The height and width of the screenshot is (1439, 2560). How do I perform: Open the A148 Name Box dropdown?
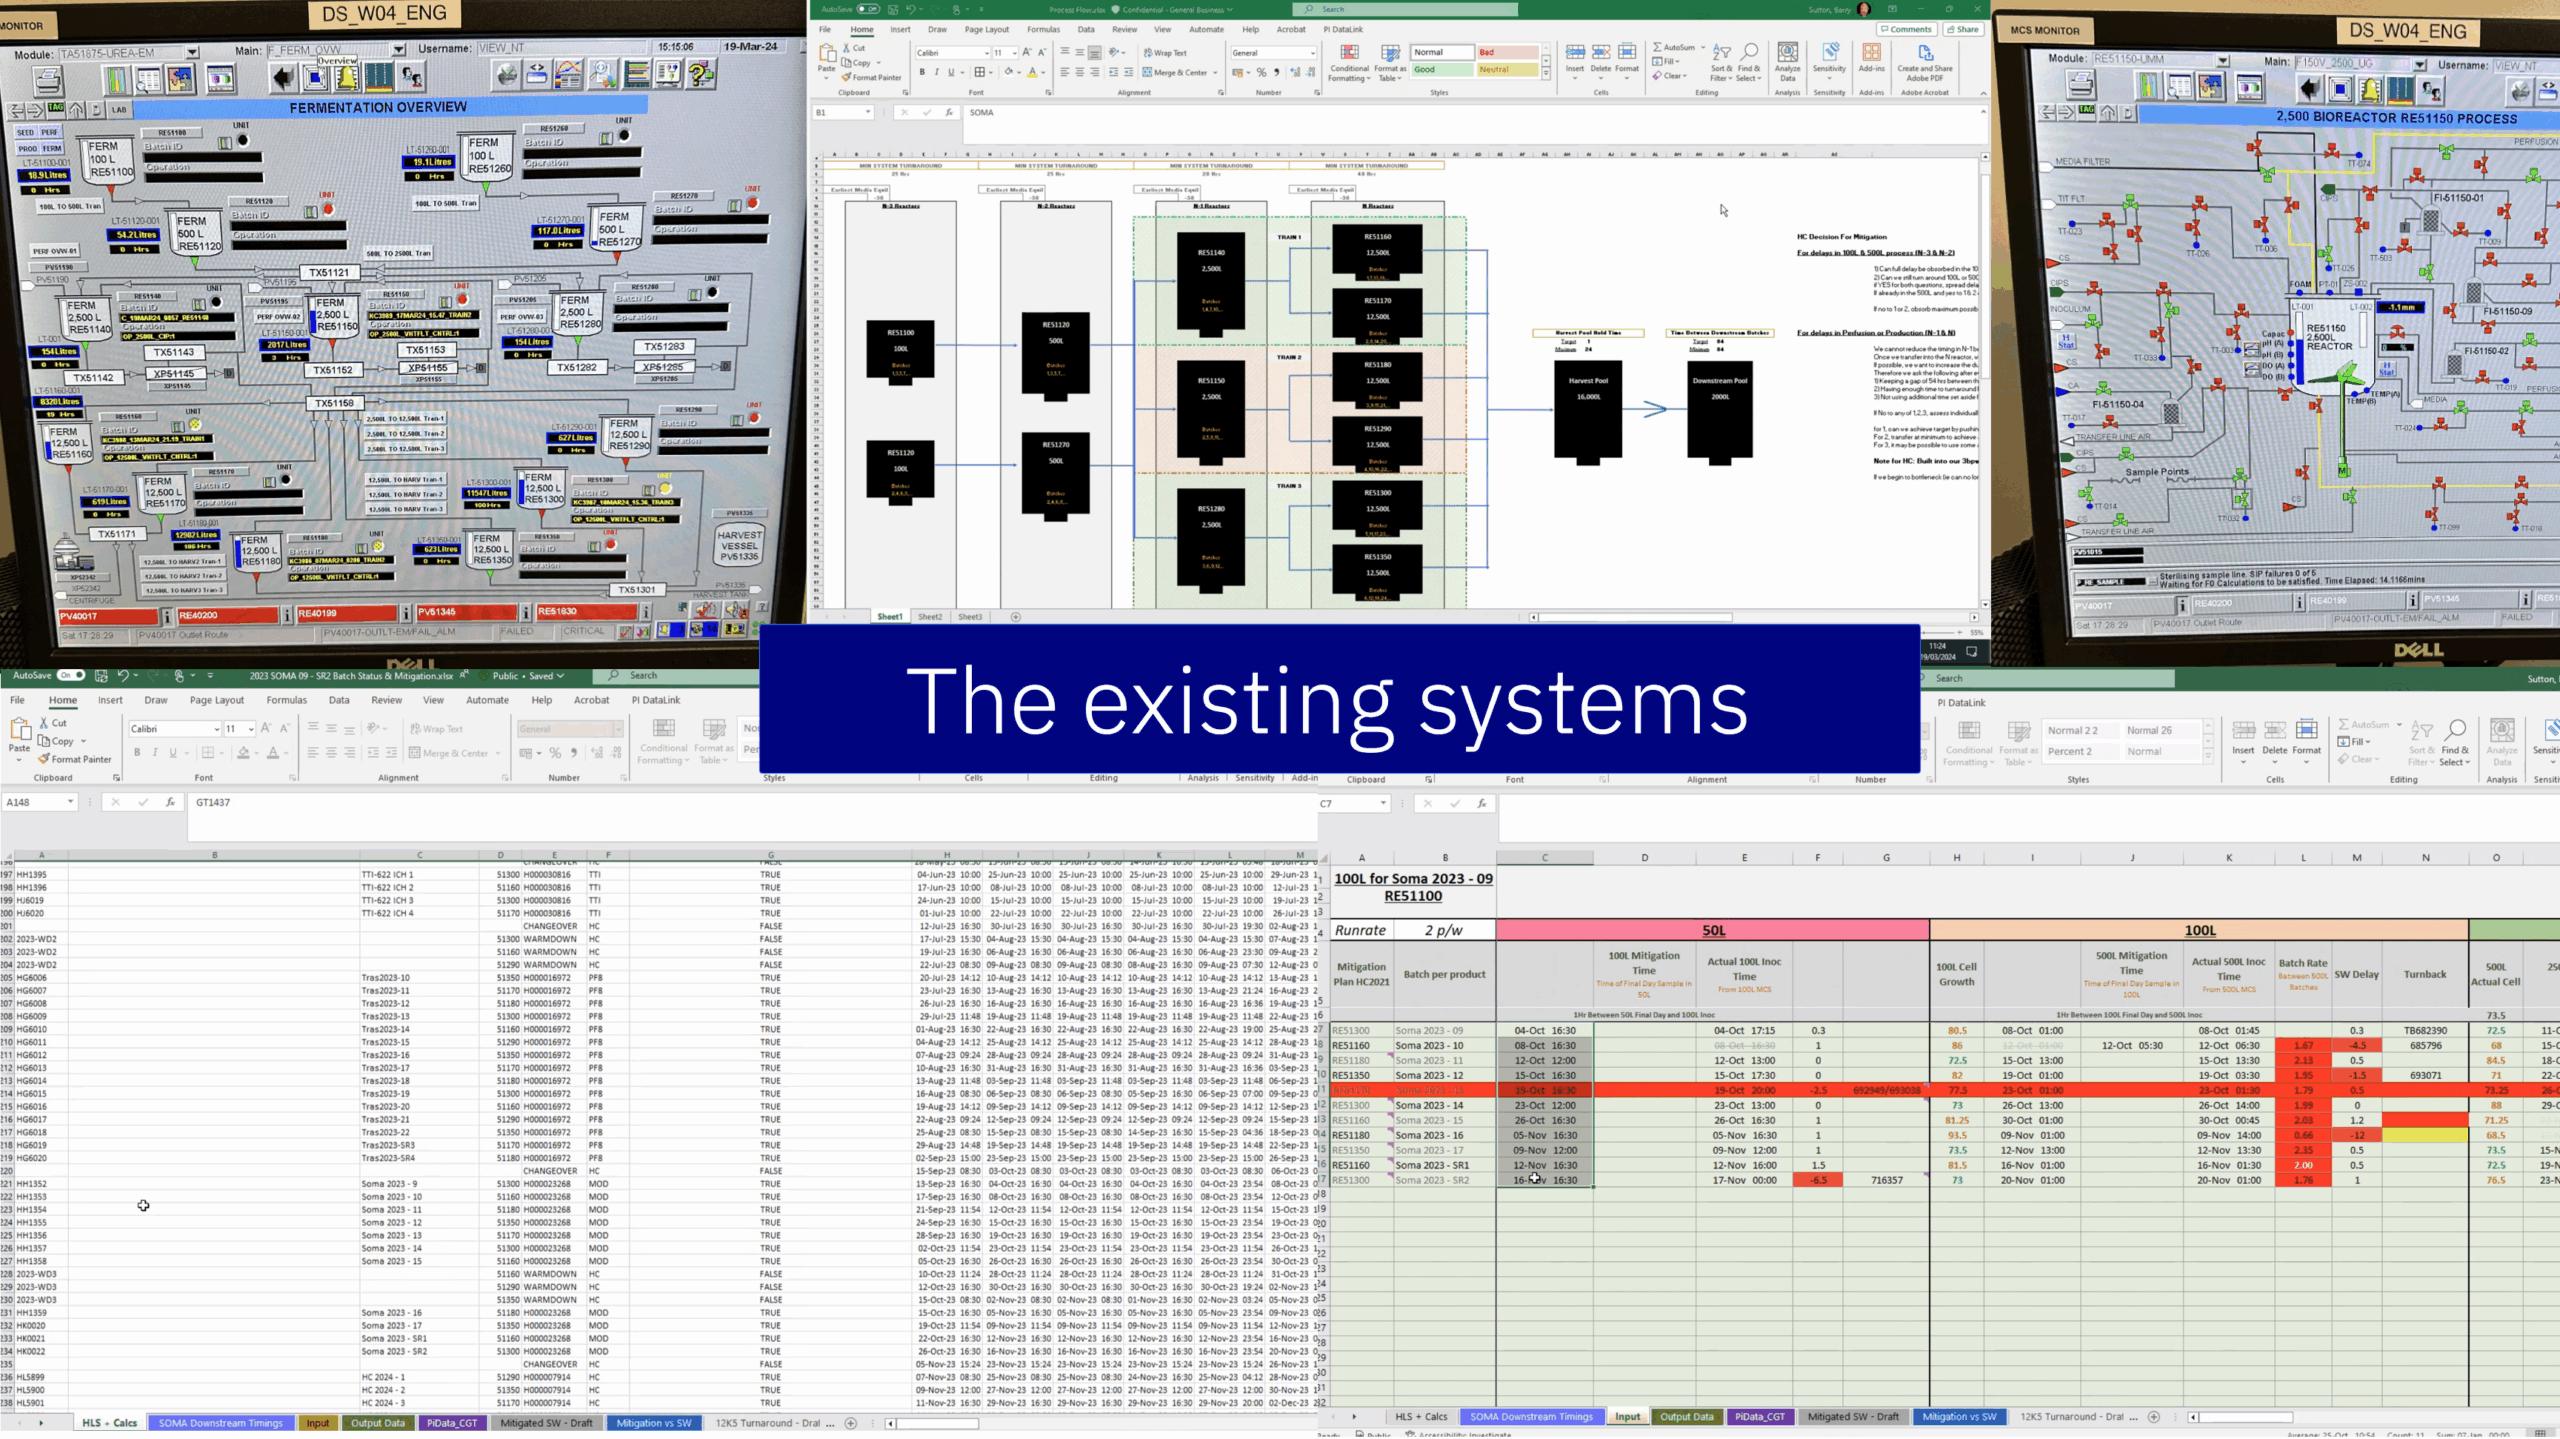(x=70, y=802)
